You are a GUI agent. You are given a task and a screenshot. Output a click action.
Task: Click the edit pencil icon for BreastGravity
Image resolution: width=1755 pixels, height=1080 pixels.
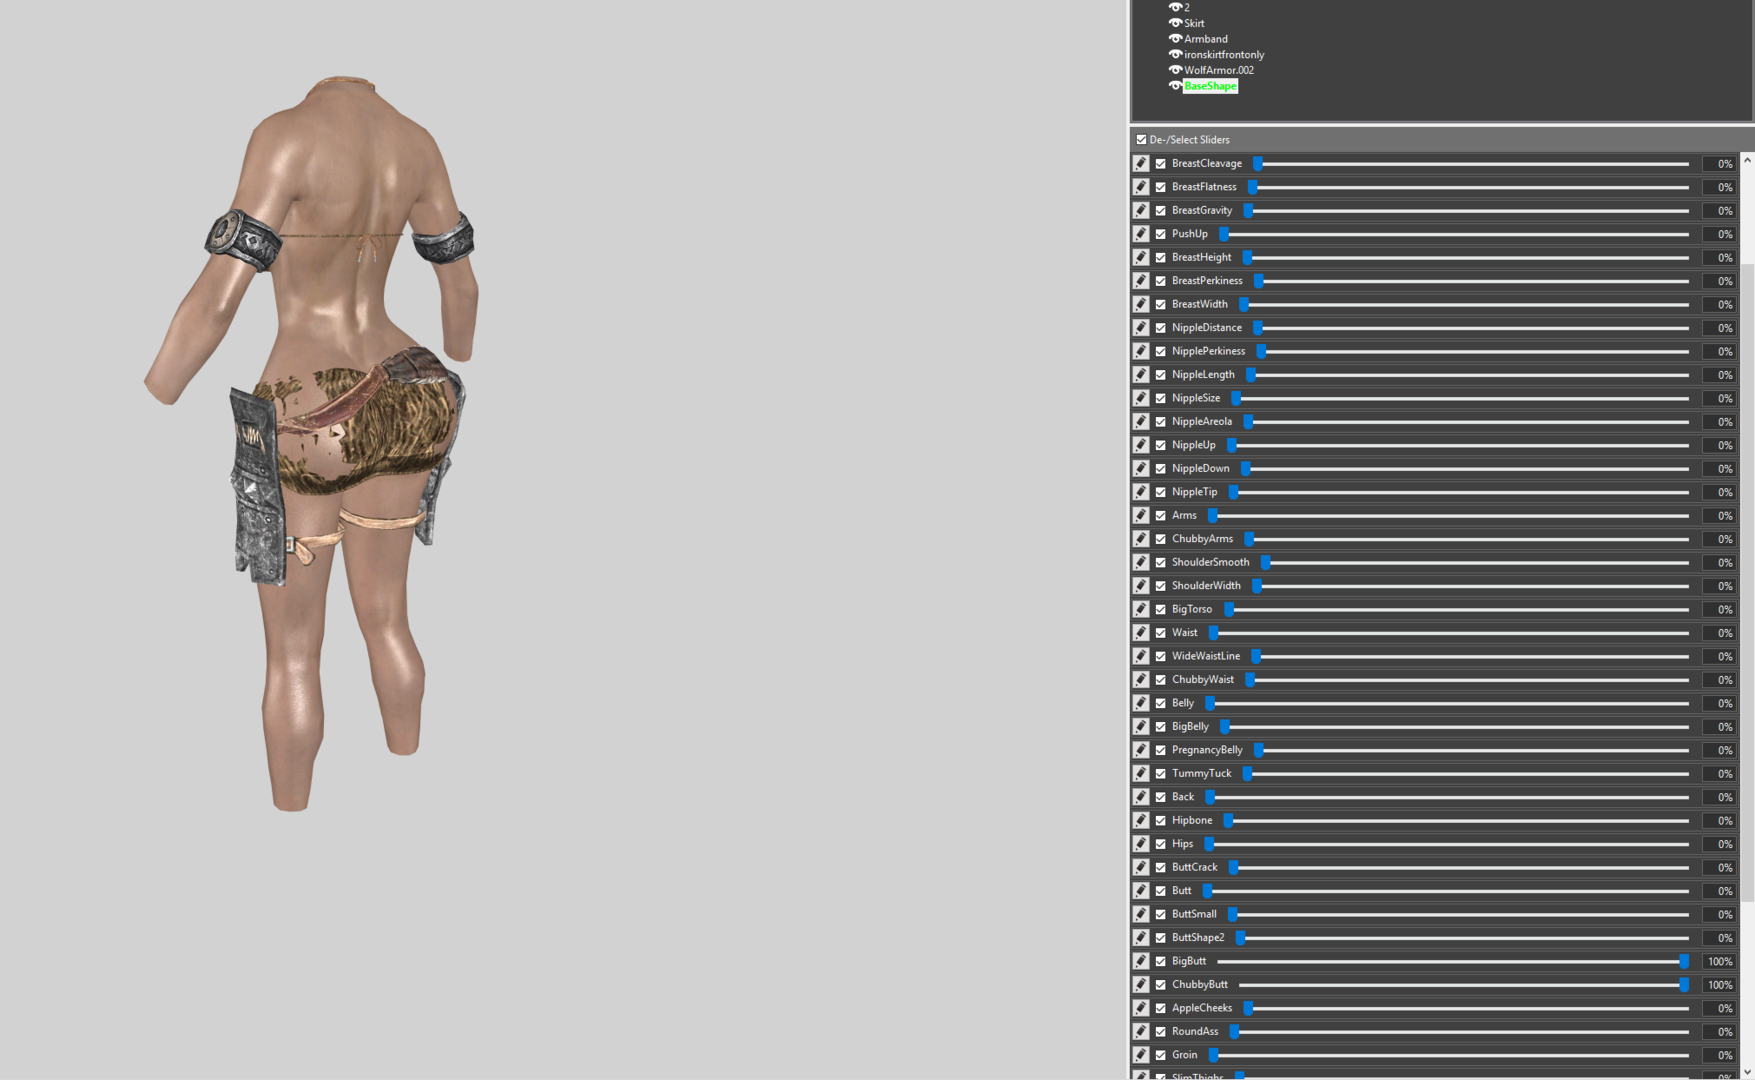coord(1141,210)
